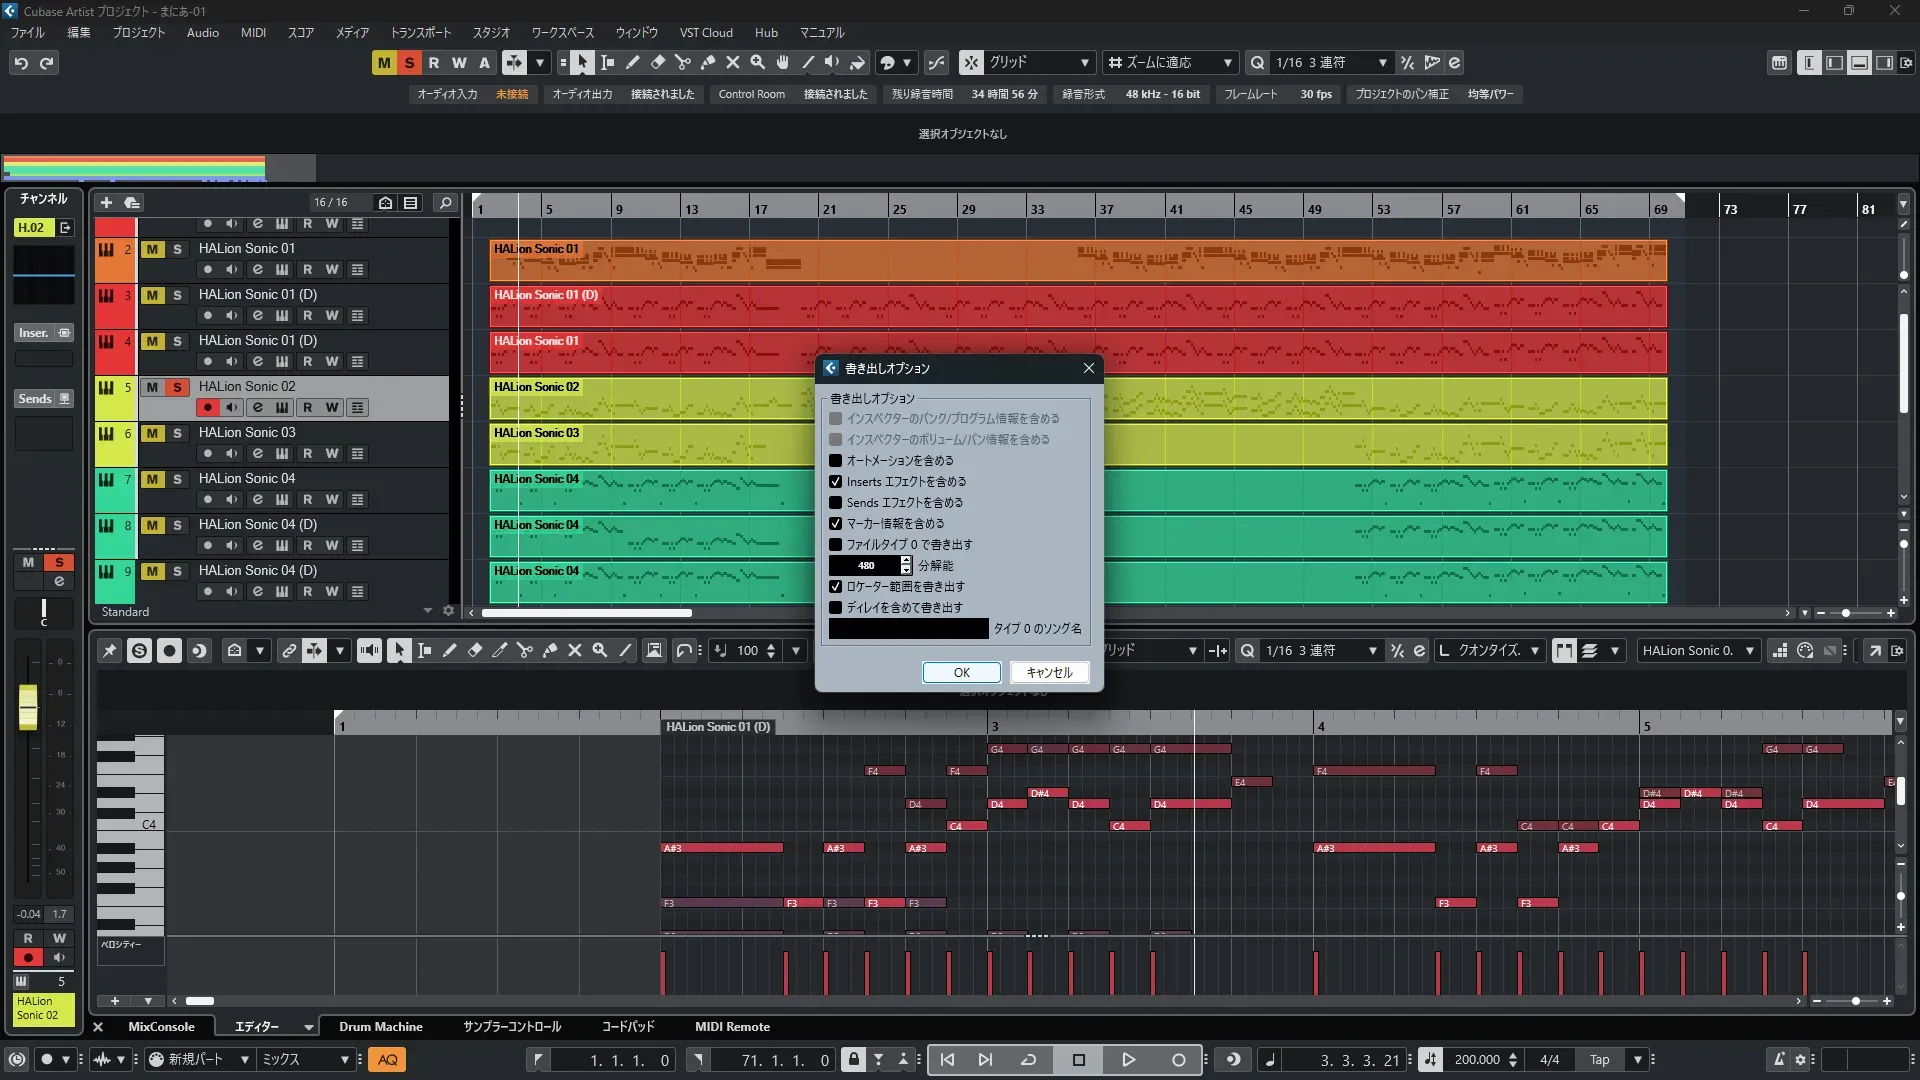Uncheck the 'Inserts エフェクトを含める' option

836,482
